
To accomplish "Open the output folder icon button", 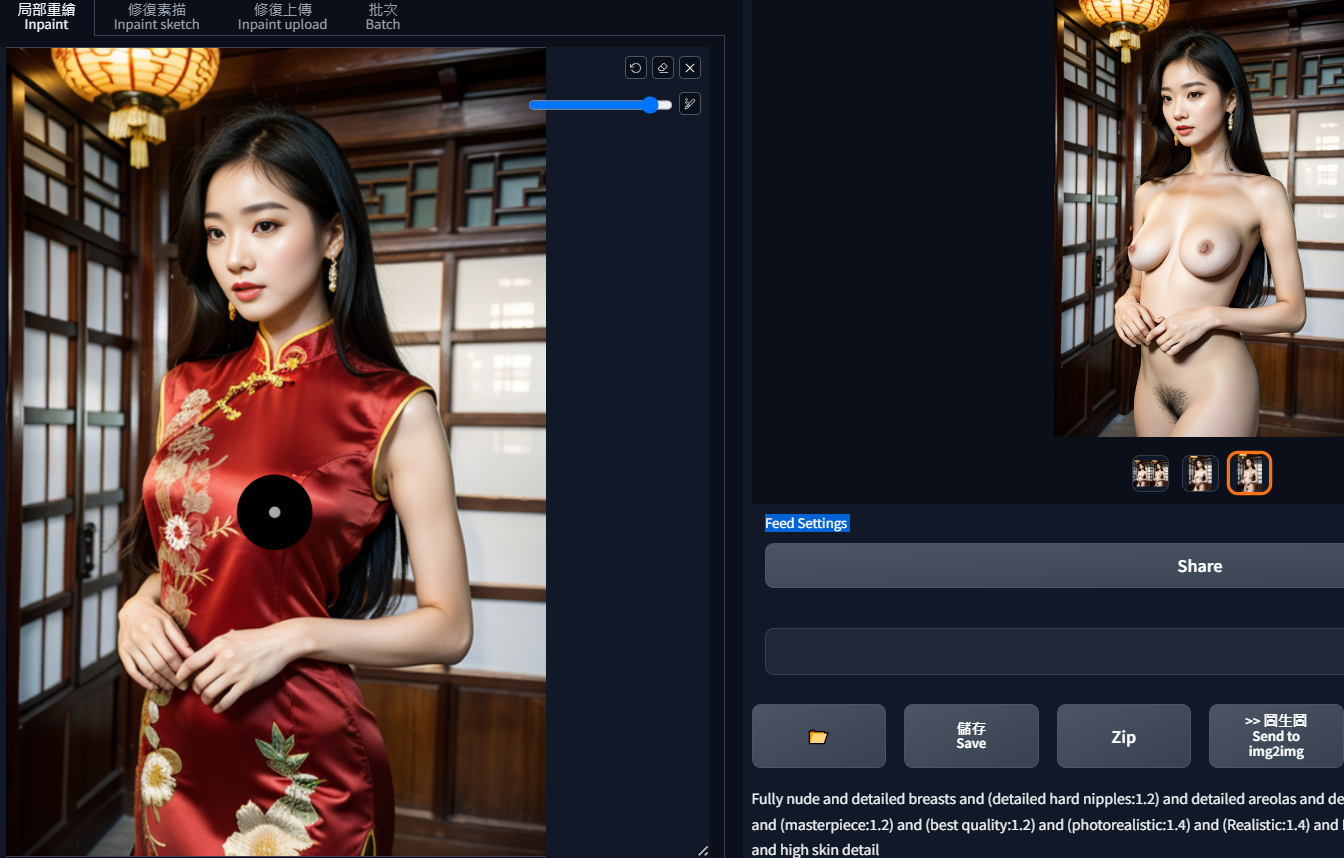I will (819, 736).
